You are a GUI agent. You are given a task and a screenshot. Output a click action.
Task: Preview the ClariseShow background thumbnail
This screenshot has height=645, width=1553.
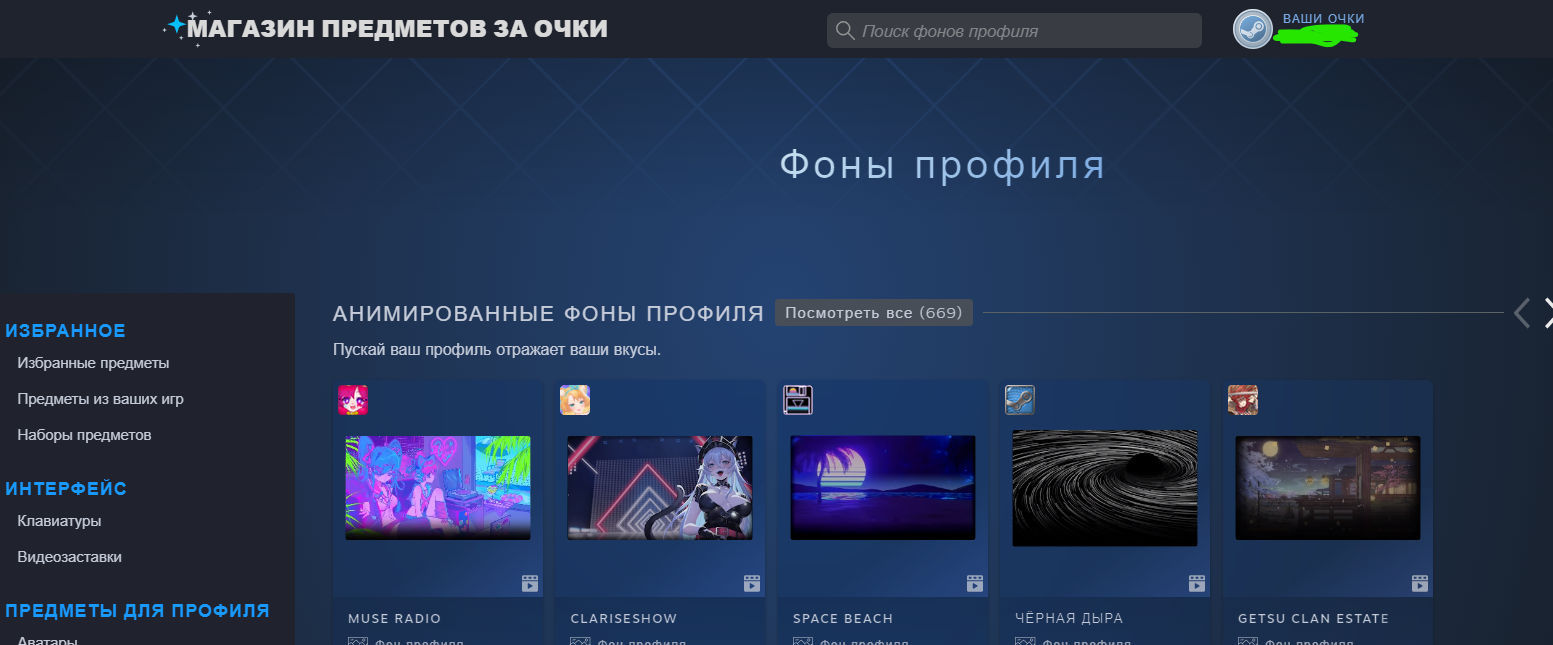(660, 488)
